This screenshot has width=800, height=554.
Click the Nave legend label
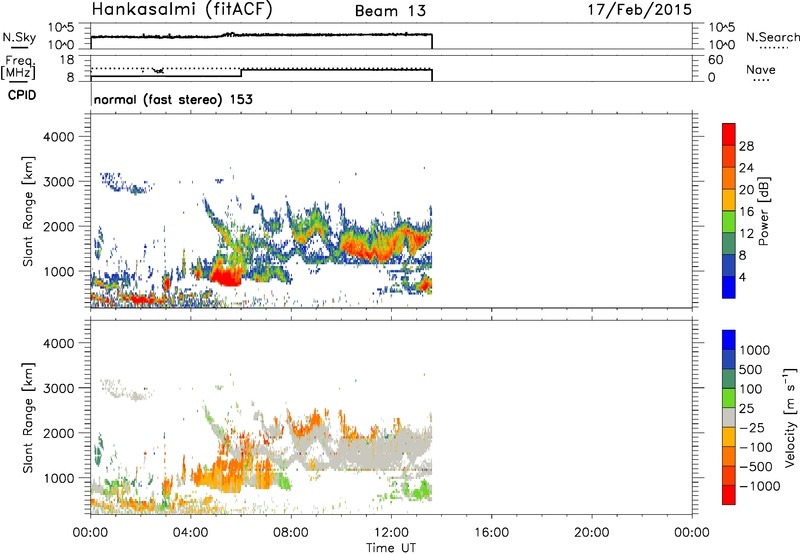click(761, 69)
